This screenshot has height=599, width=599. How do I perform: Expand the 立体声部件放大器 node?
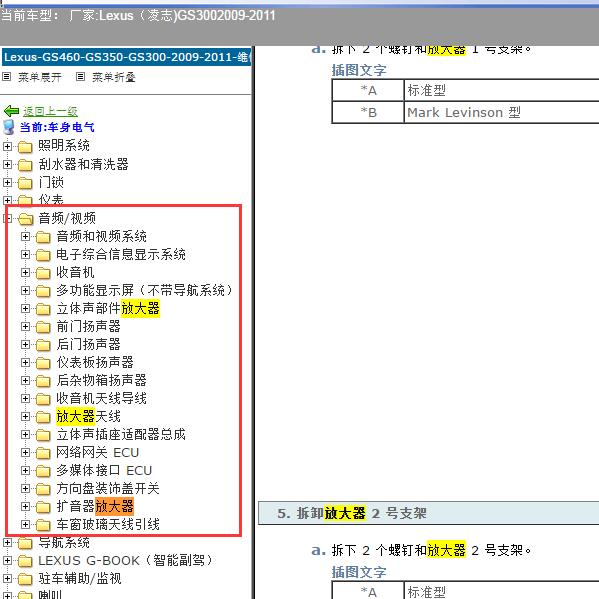point(25,308)
